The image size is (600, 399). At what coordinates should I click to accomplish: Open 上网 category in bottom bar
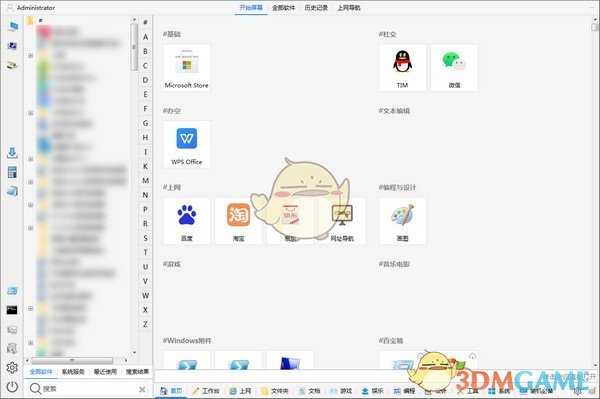[x=240, y=391]
